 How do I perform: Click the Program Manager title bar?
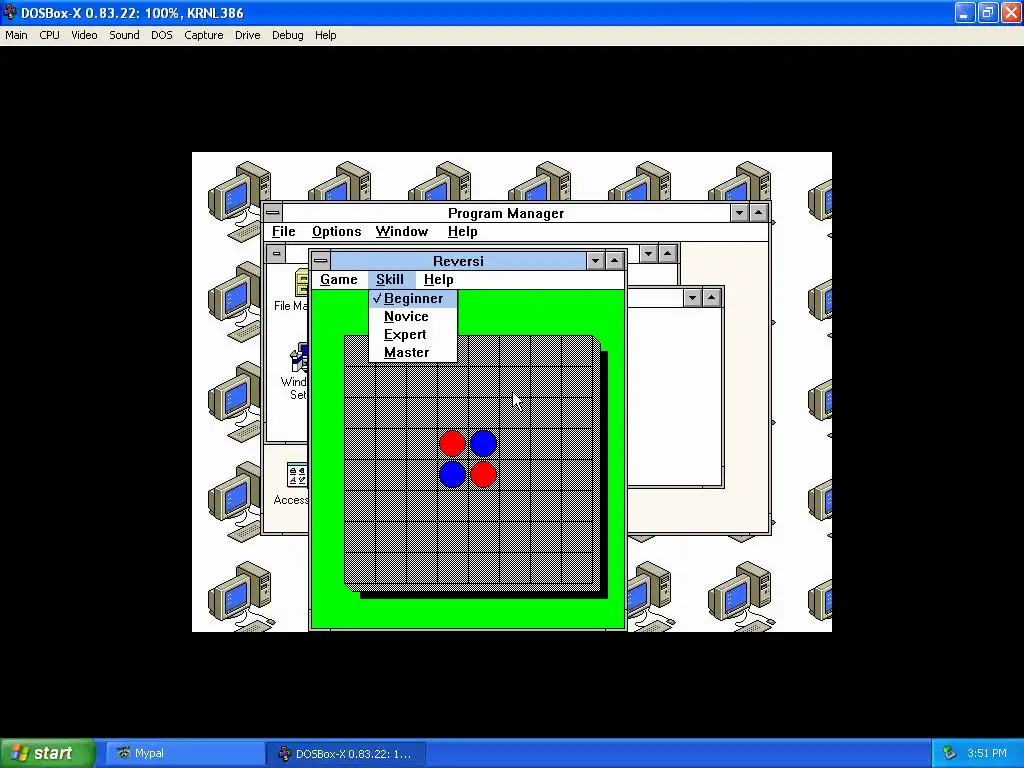pyautogui.click(x=506, y=213)
